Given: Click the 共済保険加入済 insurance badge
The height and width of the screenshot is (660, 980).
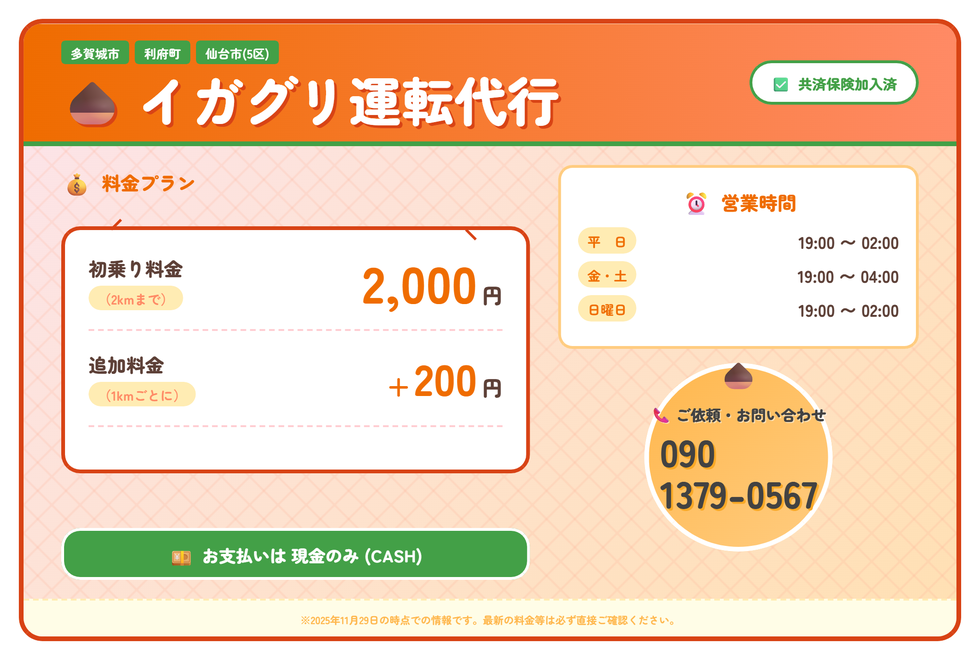Looking at the screenshot, I should point(834,84).
